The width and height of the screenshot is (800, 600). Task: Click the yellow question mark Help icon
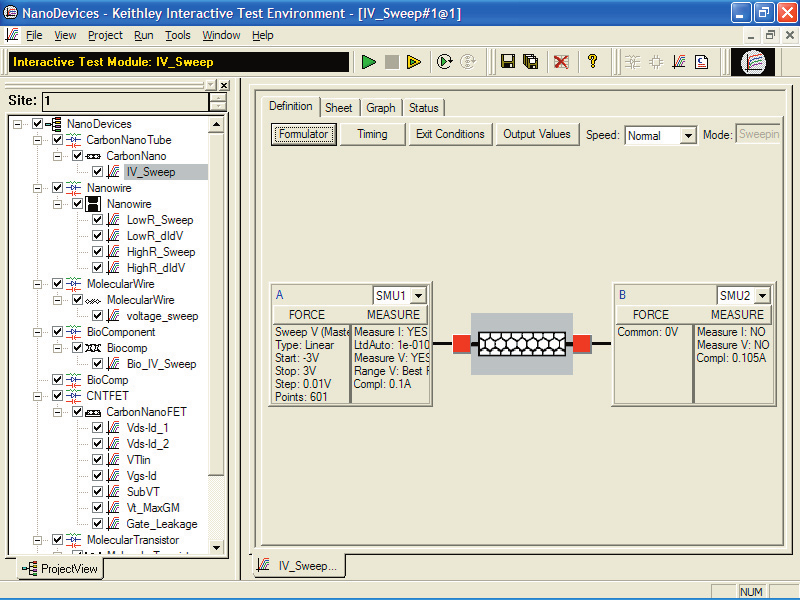[592, 62]
